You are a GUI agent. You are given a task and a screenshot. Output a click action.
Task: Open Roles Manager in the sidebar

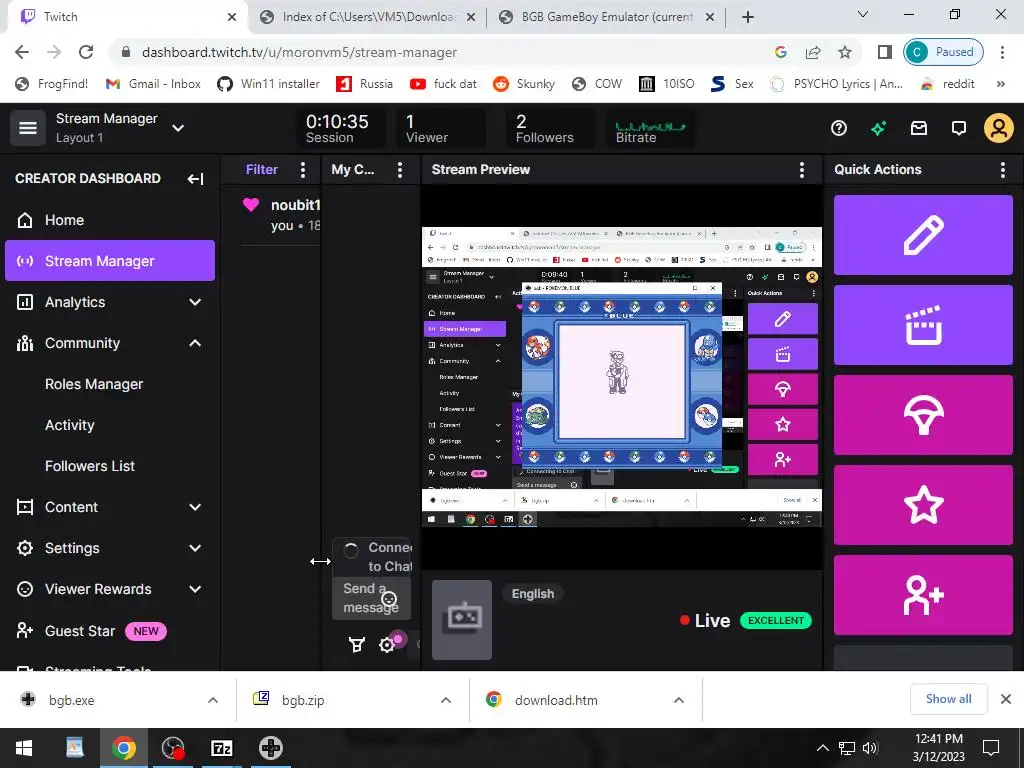(94, 385)
